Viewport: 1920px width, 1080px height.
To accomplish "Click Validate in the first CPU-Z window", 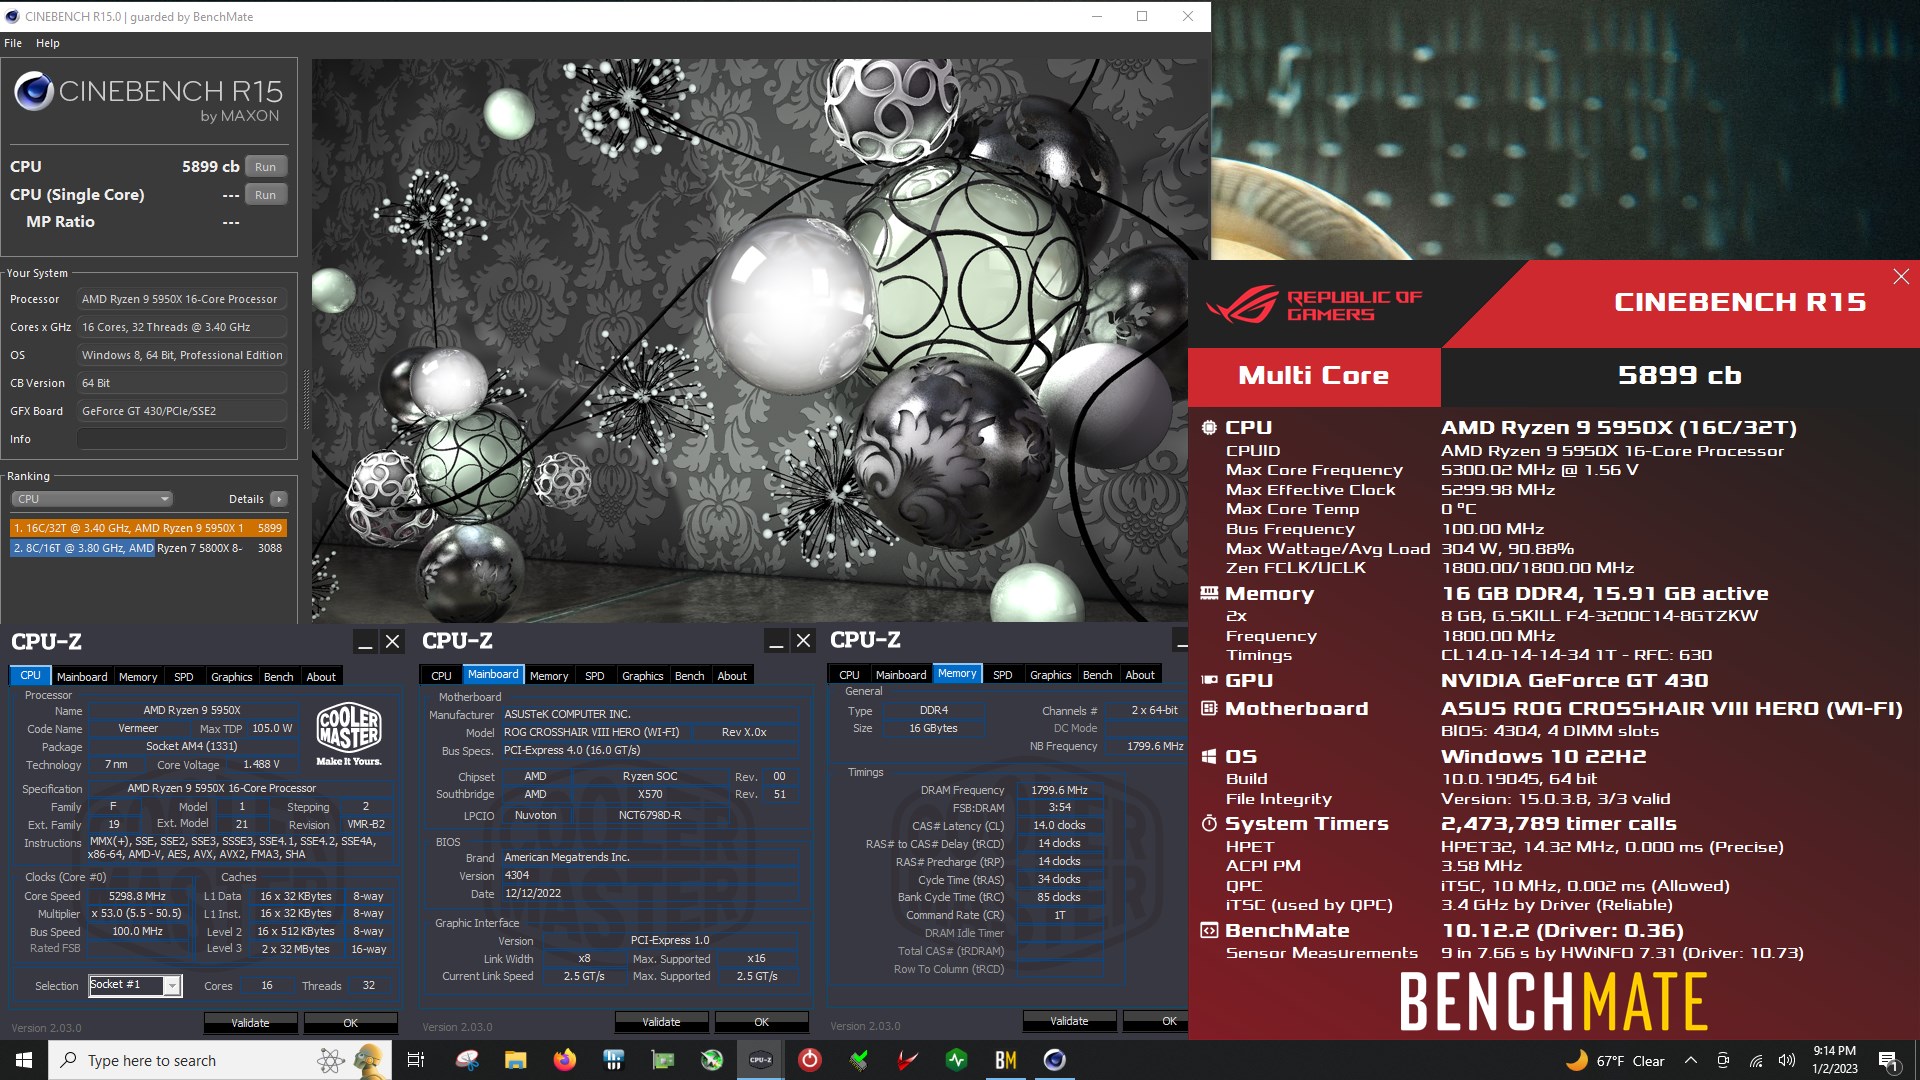I will coord(251,1023).
